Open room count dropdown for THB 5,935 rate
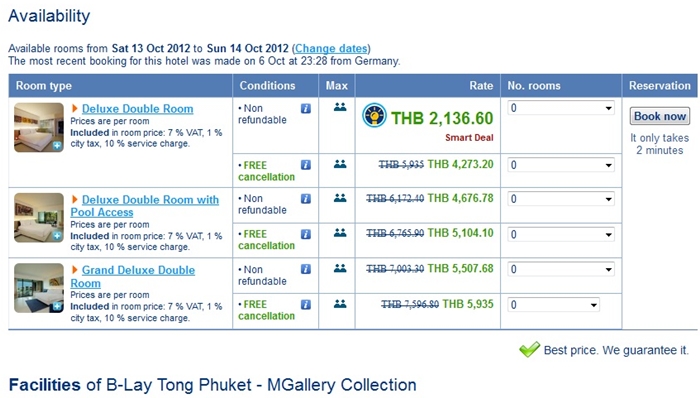 [x=554, y=305]
